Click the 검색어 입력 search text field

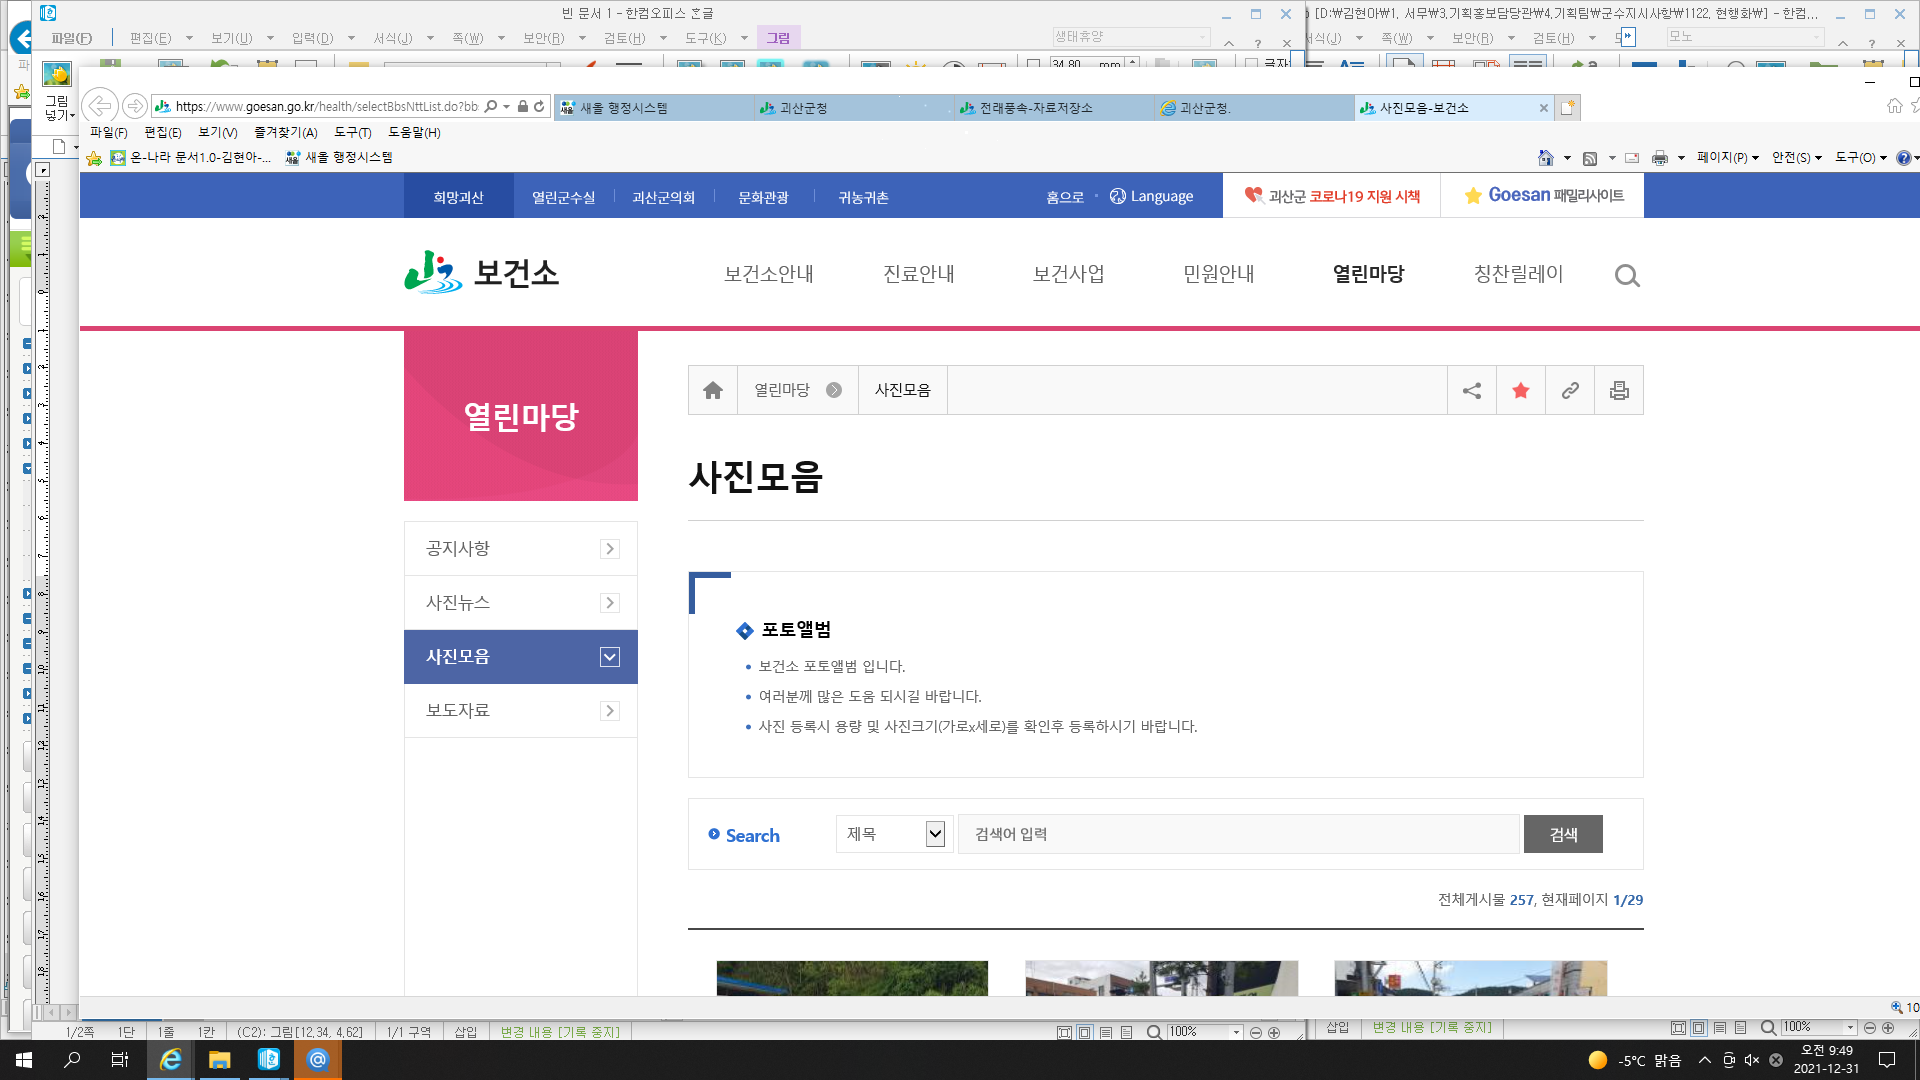click(x=1238, y=834)
